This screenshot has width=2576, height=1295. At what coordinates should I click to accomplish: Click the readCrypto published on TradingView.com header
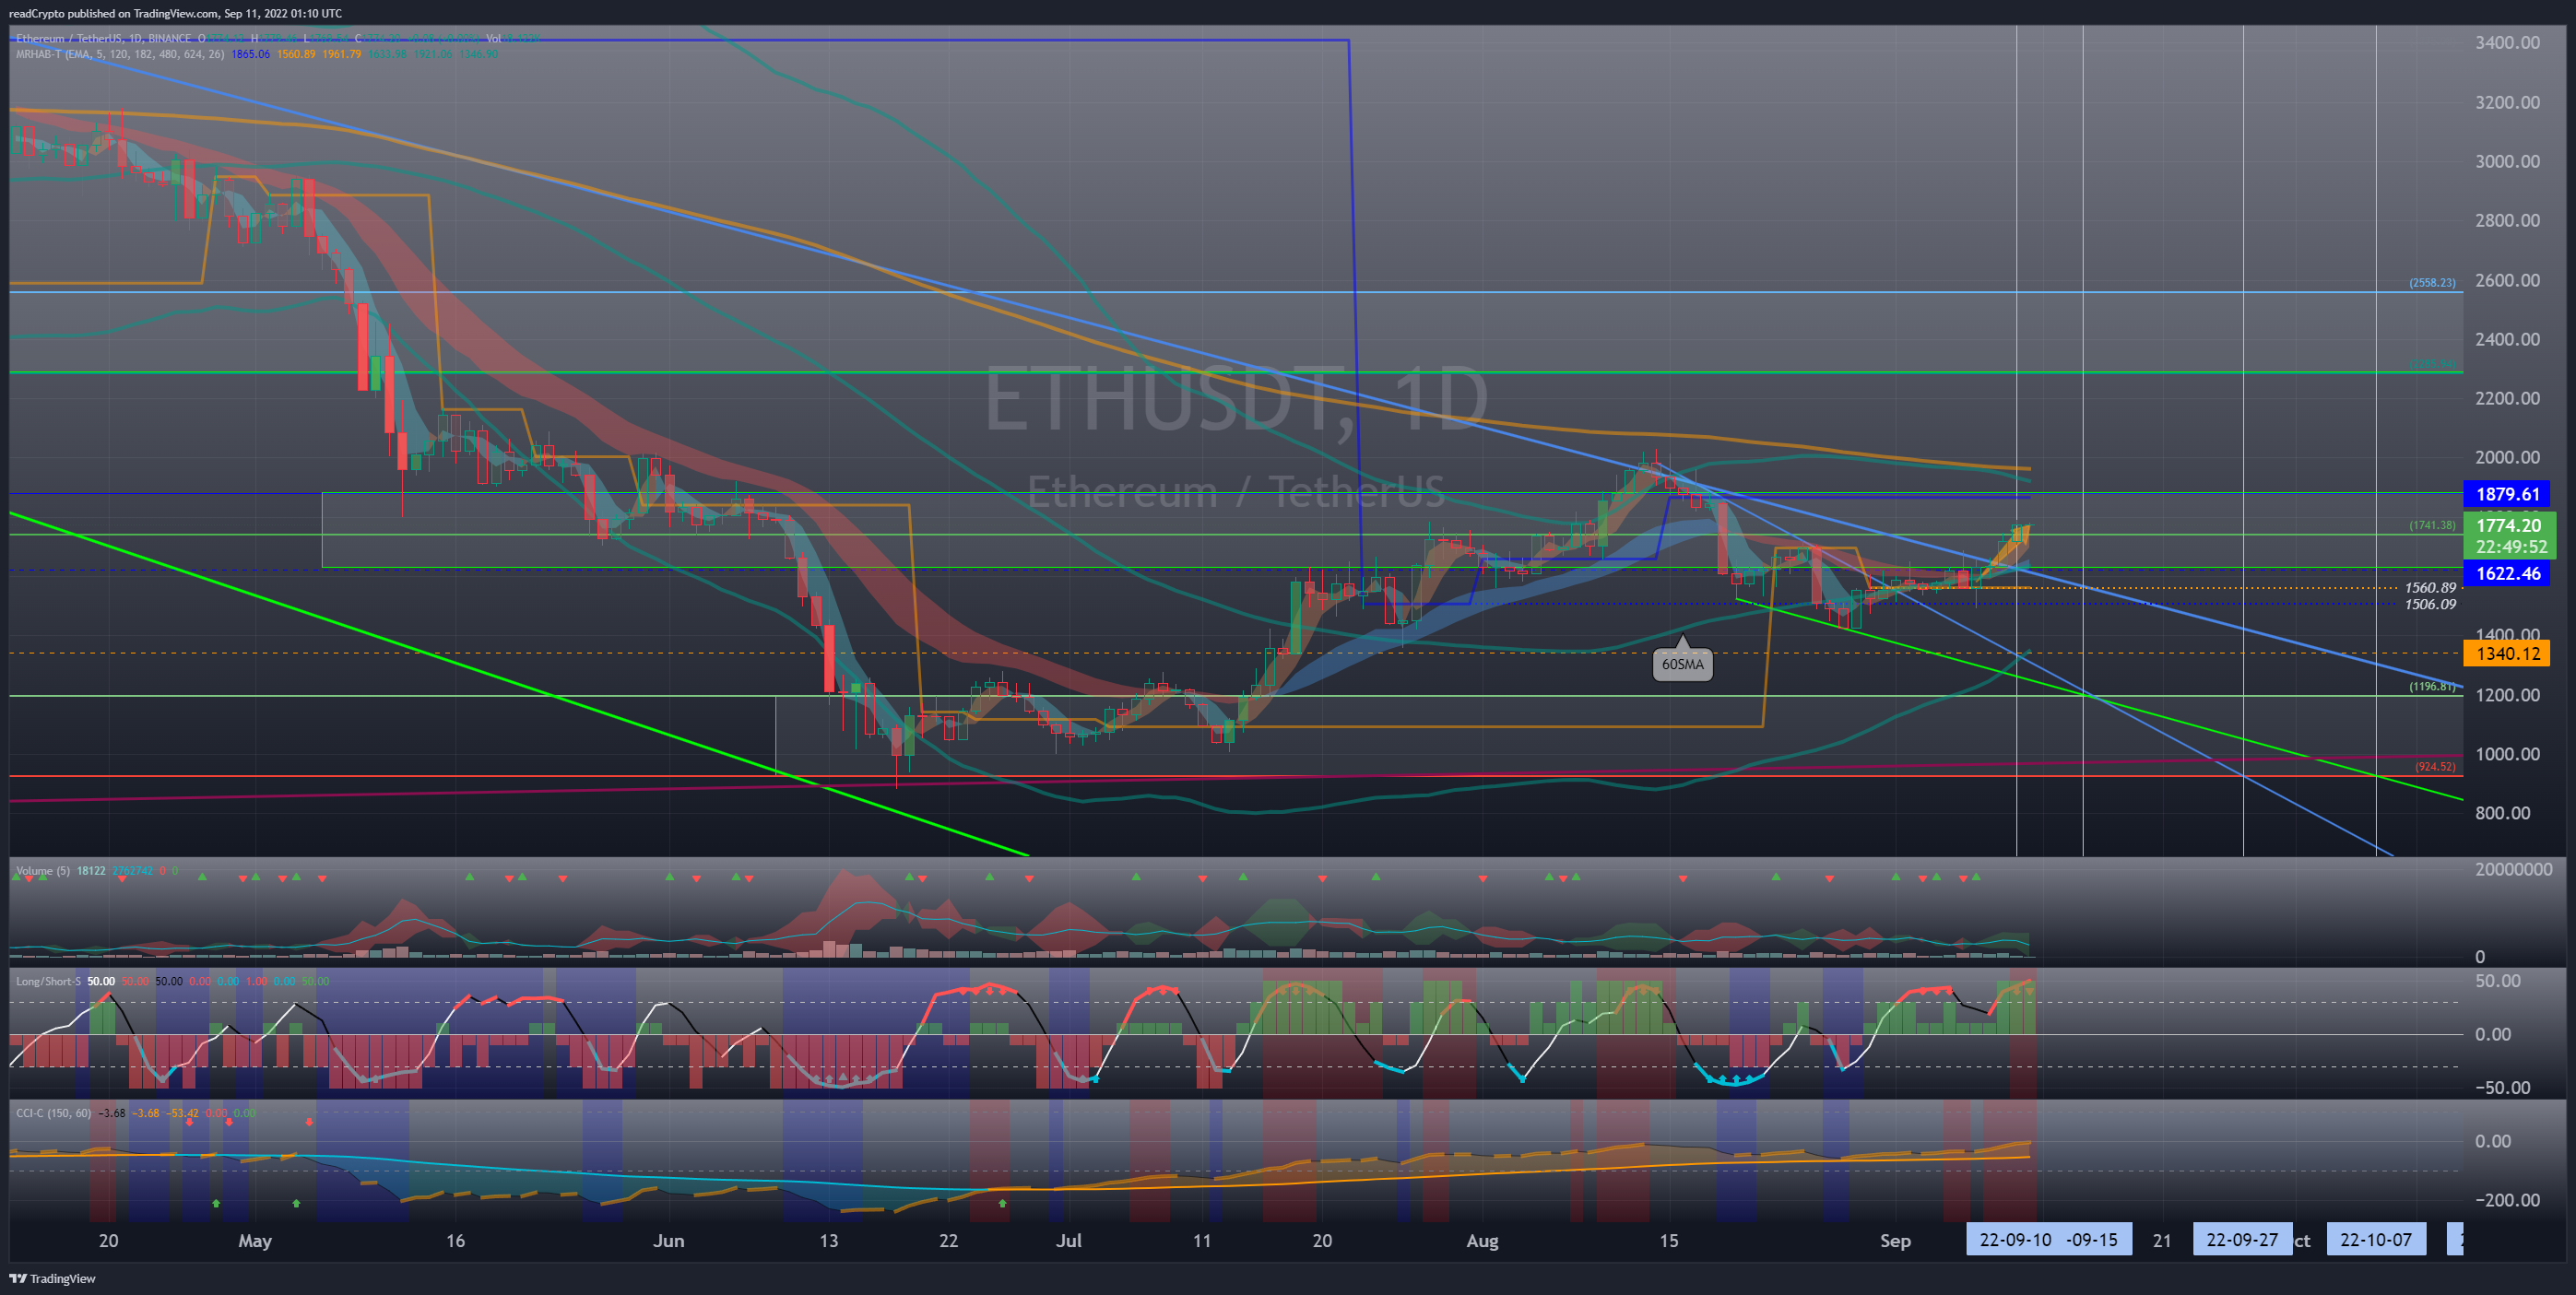pos(175,13)
